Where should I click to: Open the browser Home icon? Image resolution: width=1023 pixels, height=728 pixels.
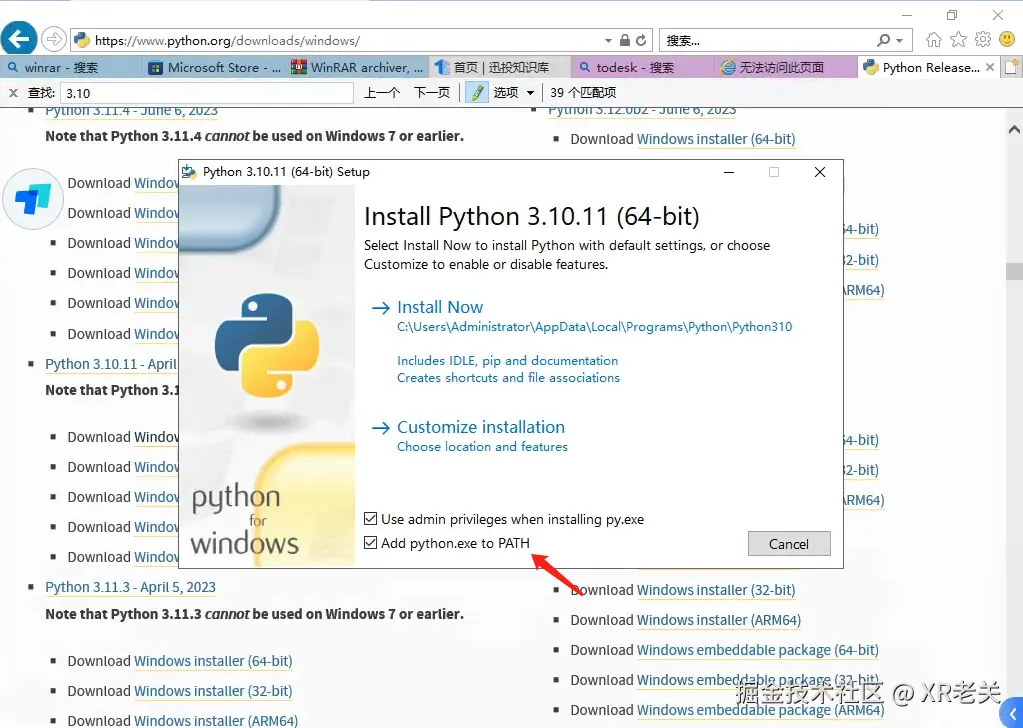tap(934, 40)
